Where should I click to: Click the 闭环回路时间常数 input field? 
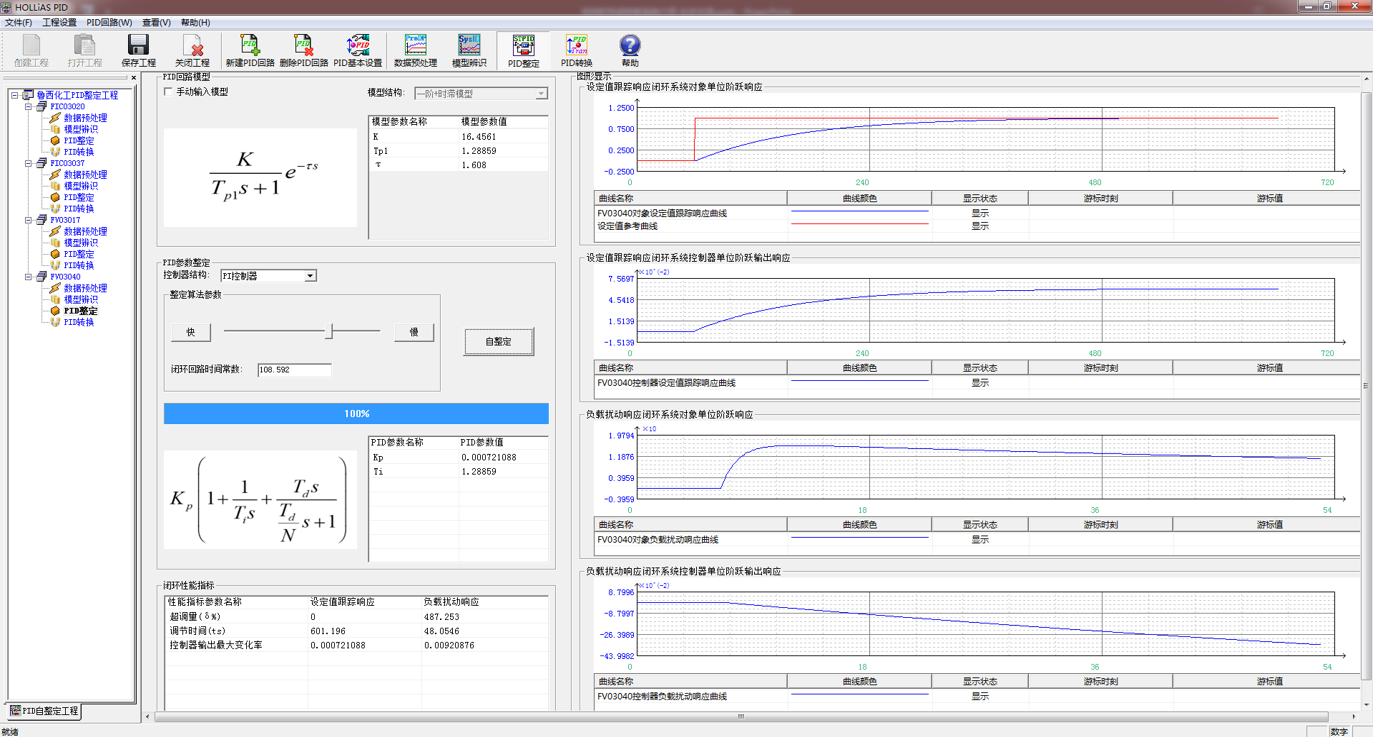294,370
